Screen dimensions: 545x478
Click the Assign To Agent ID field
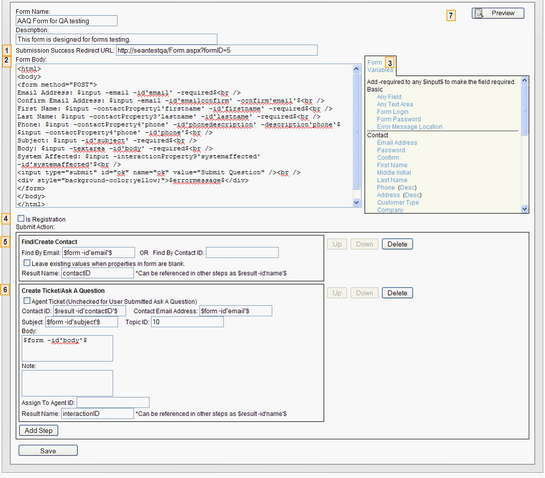[113, 403]
